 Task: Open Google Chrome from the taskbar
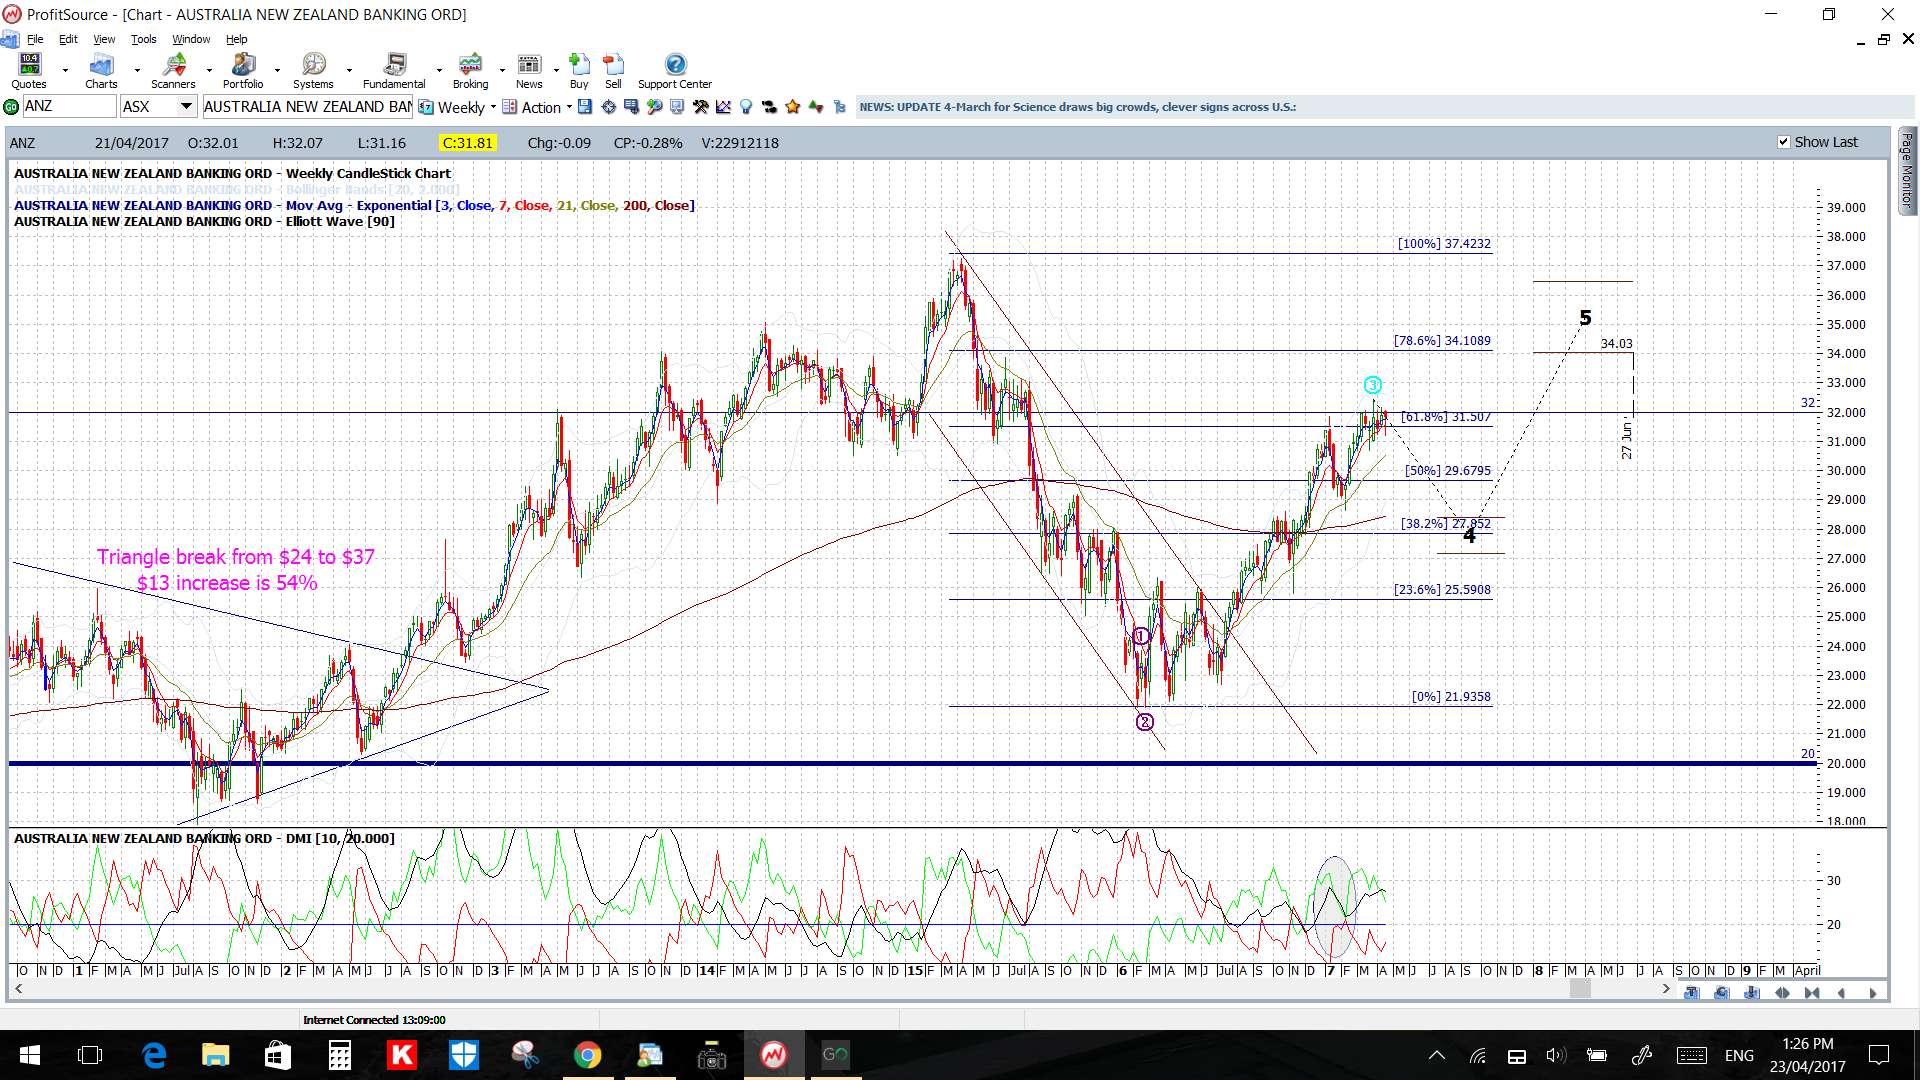point(587,1055)
